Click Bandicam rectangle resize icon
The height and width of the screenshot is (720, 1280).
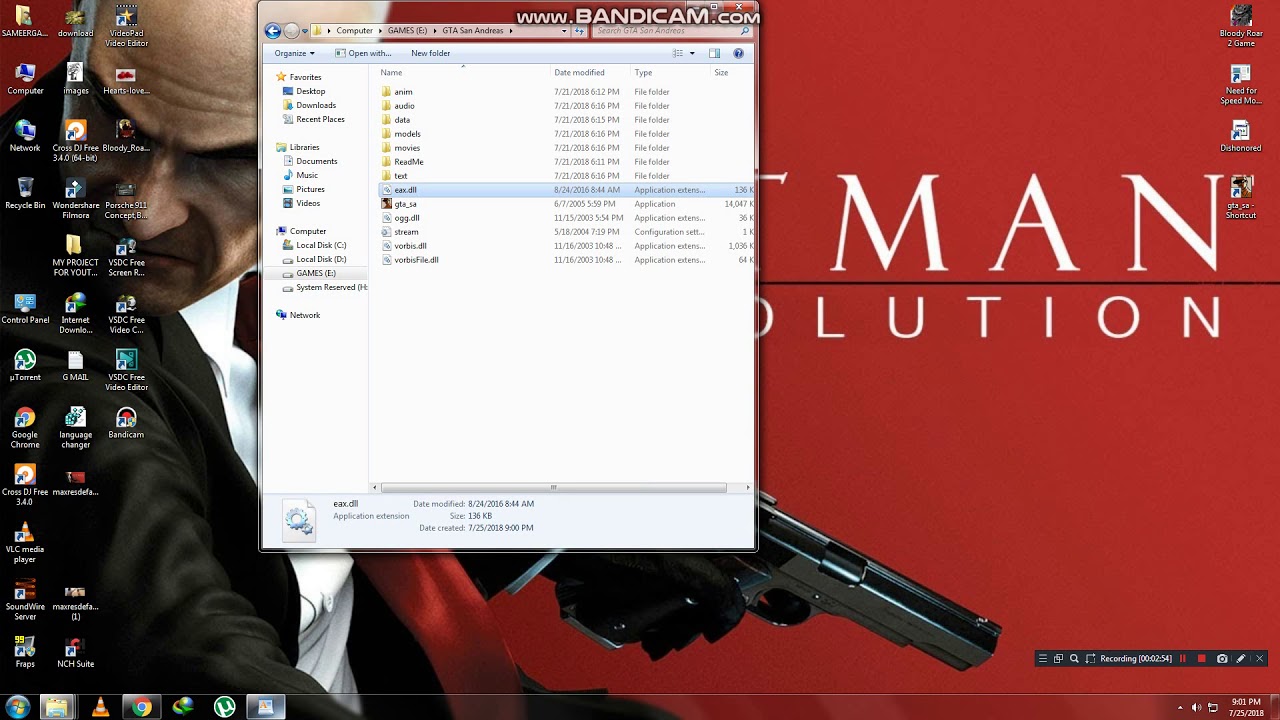[1091, 658]
